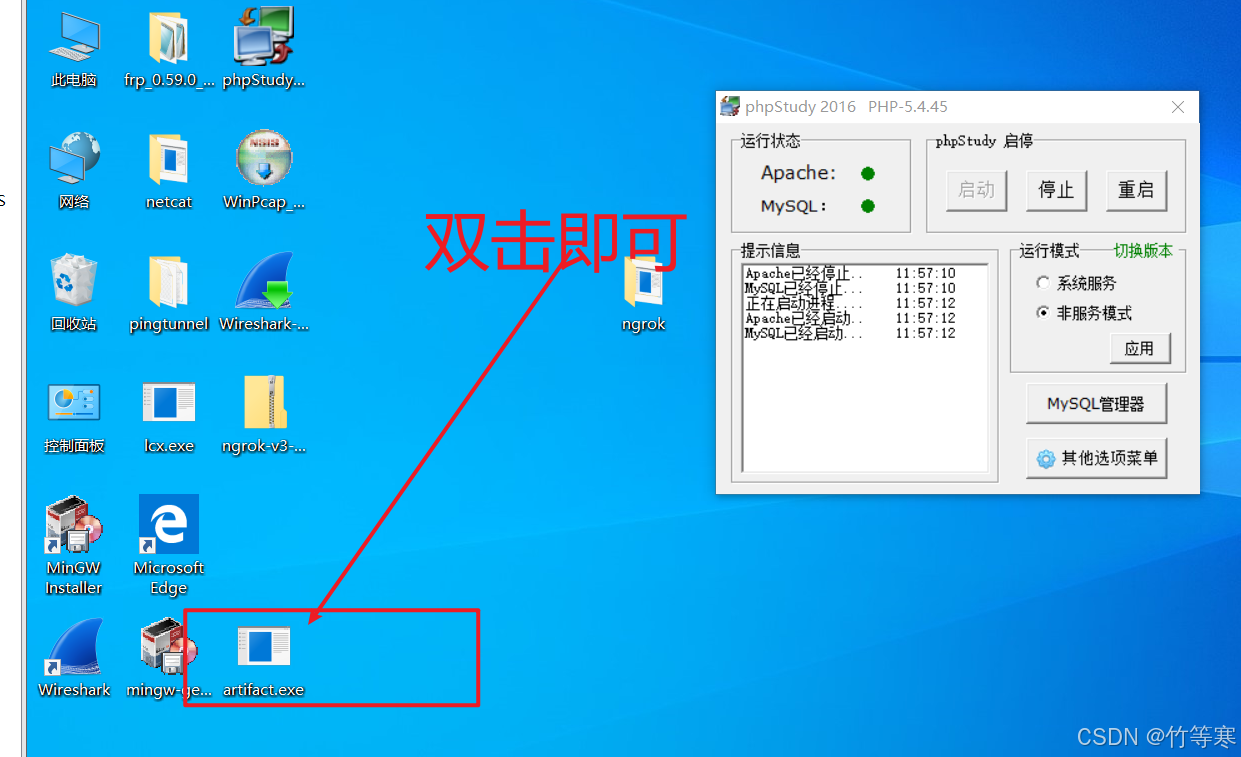The height and width of the screenshot is (757, 1241).
Task: Click the MinGW Installer shortcut
Action: (x=74, y=528)
